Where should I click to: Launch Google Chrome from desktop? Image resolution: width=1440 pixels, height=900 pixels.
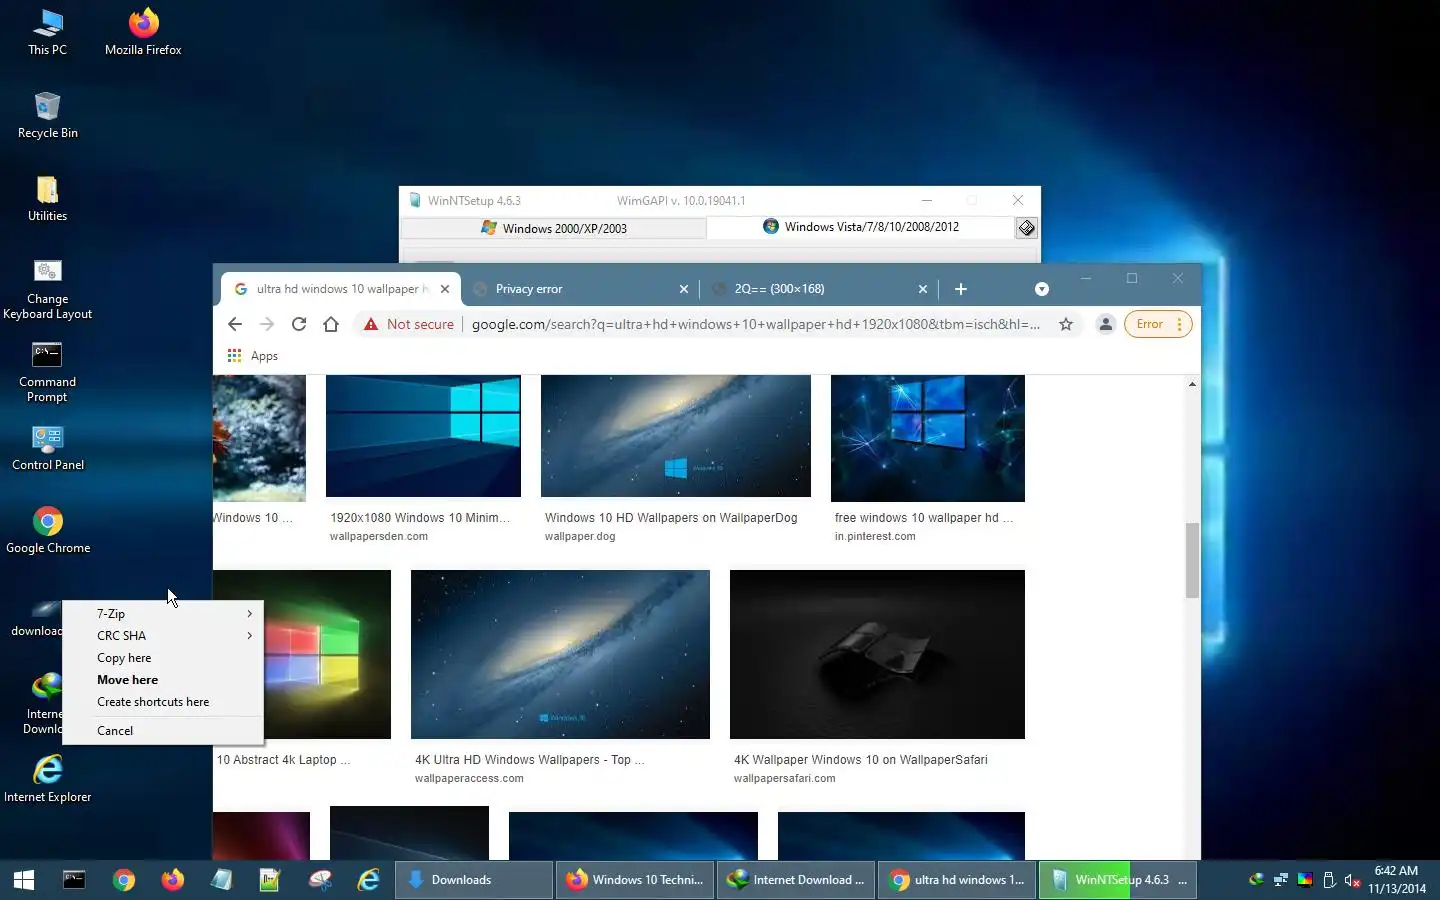click(47, 530)
